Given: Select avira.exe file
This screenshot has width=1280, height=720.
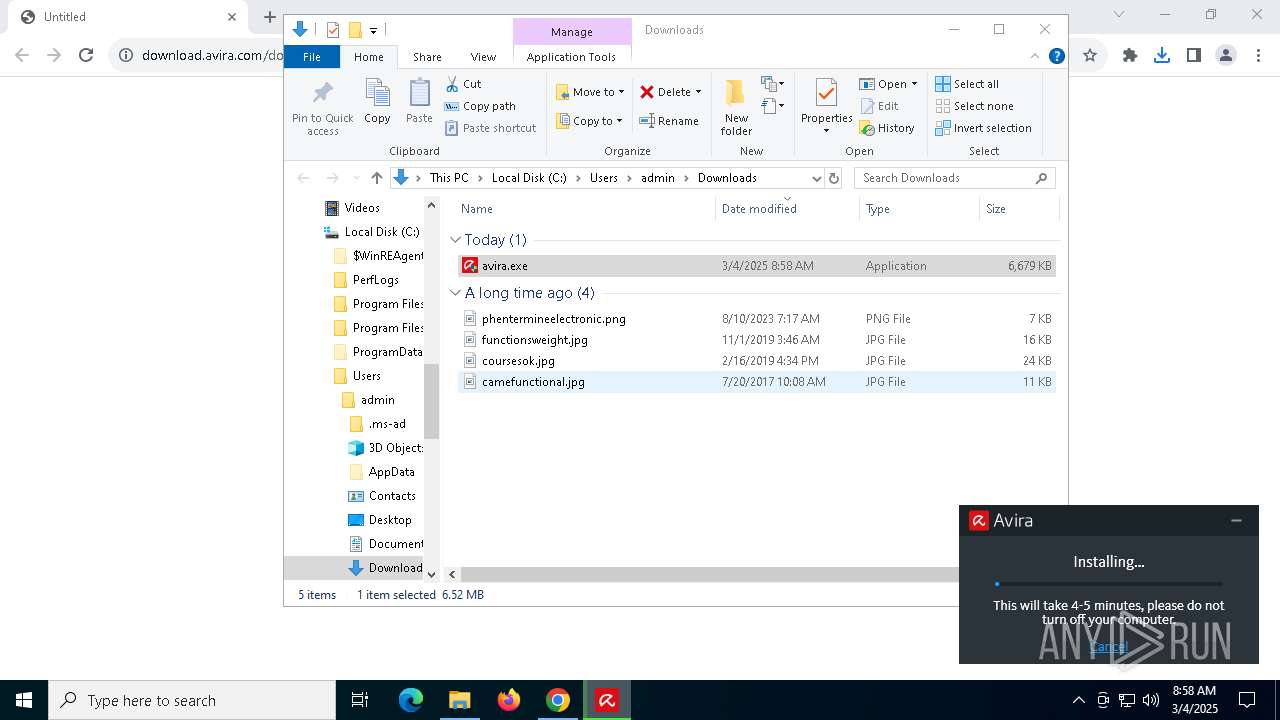Looking at the screenshot, I should pyautogui.click(x=757, y=266).
